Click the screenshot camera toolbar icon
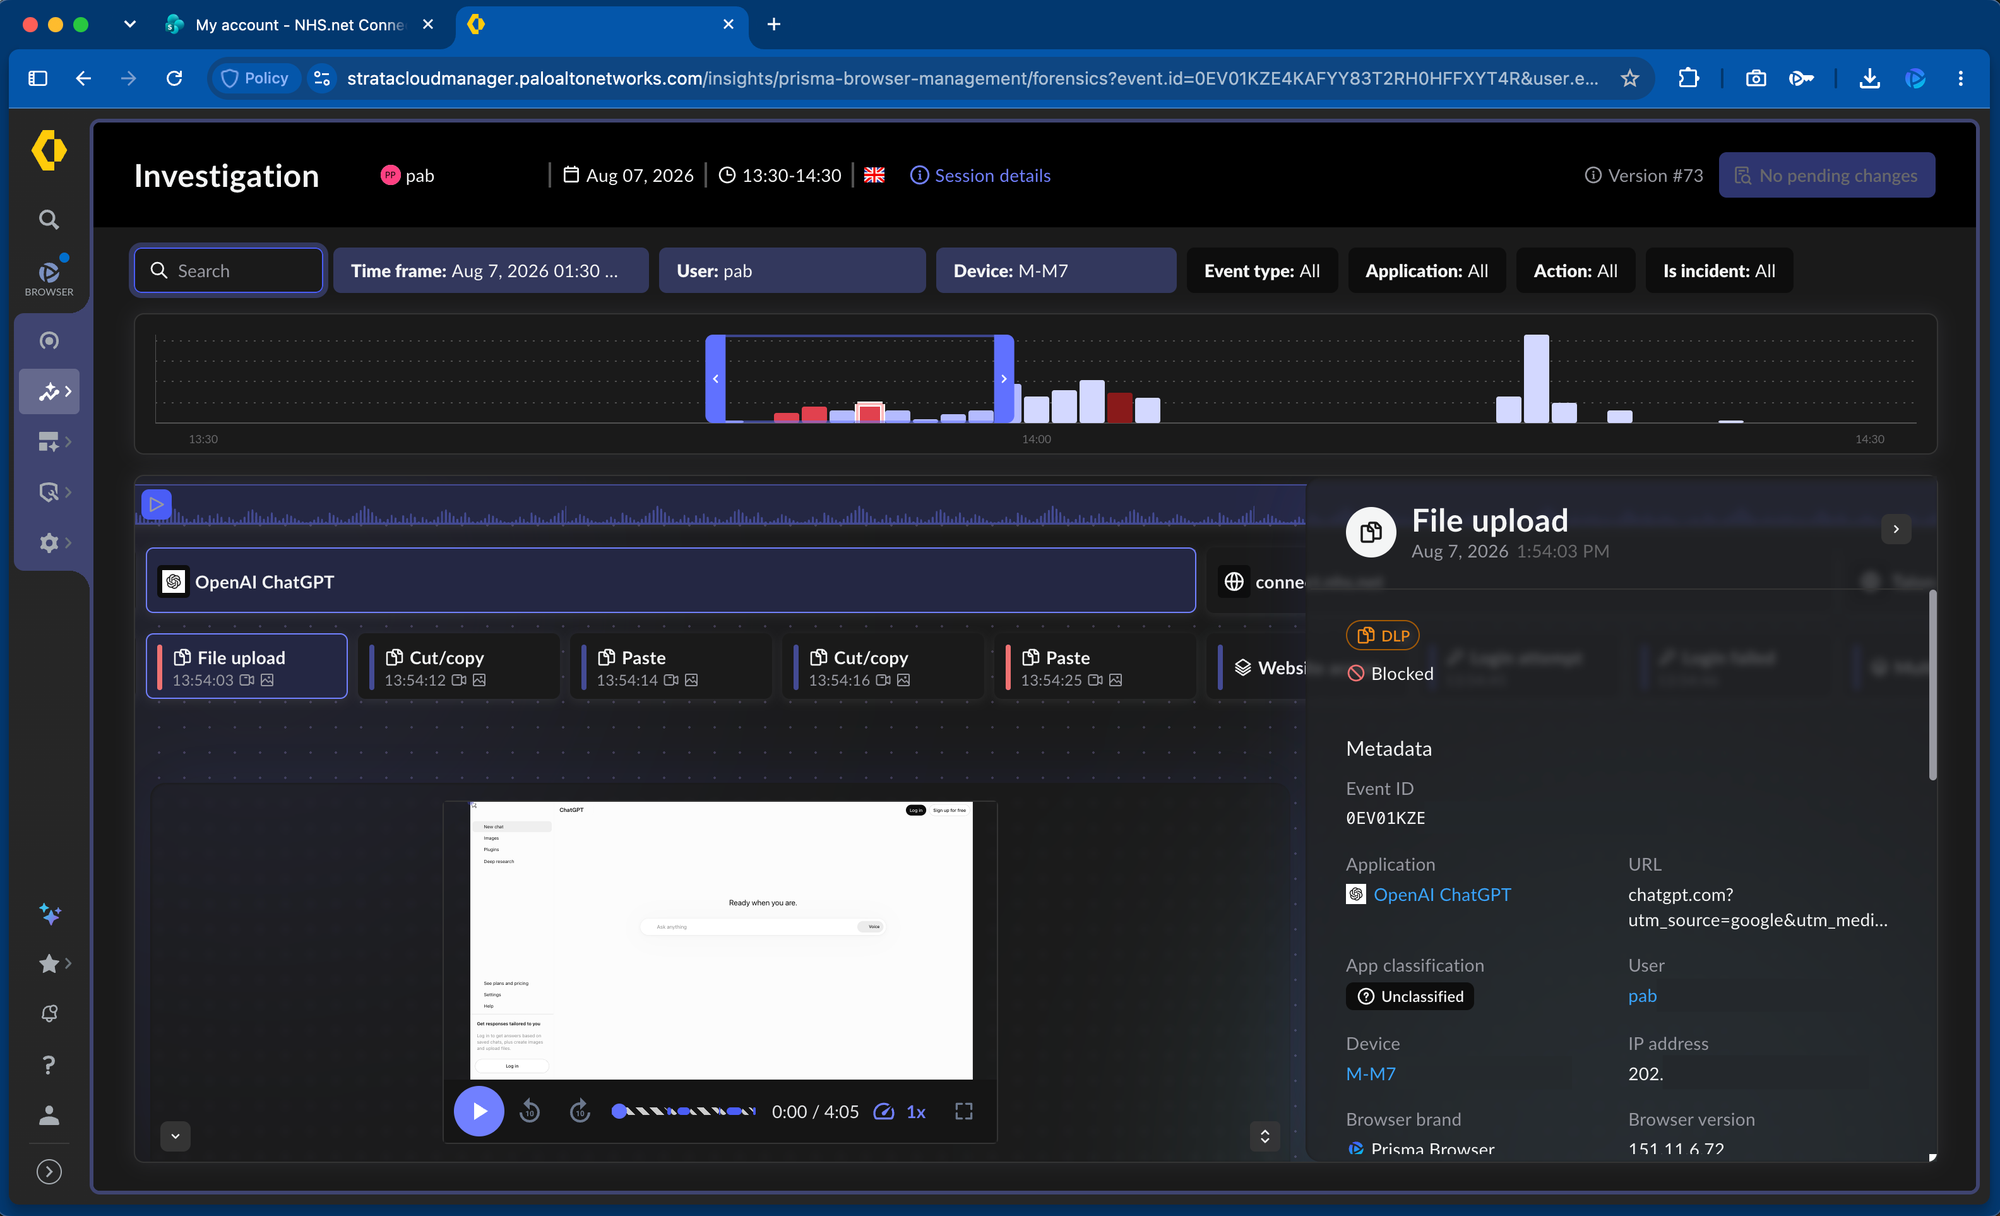The height and width of the screenshot is (1216, 2000). tap(1756, 78)
